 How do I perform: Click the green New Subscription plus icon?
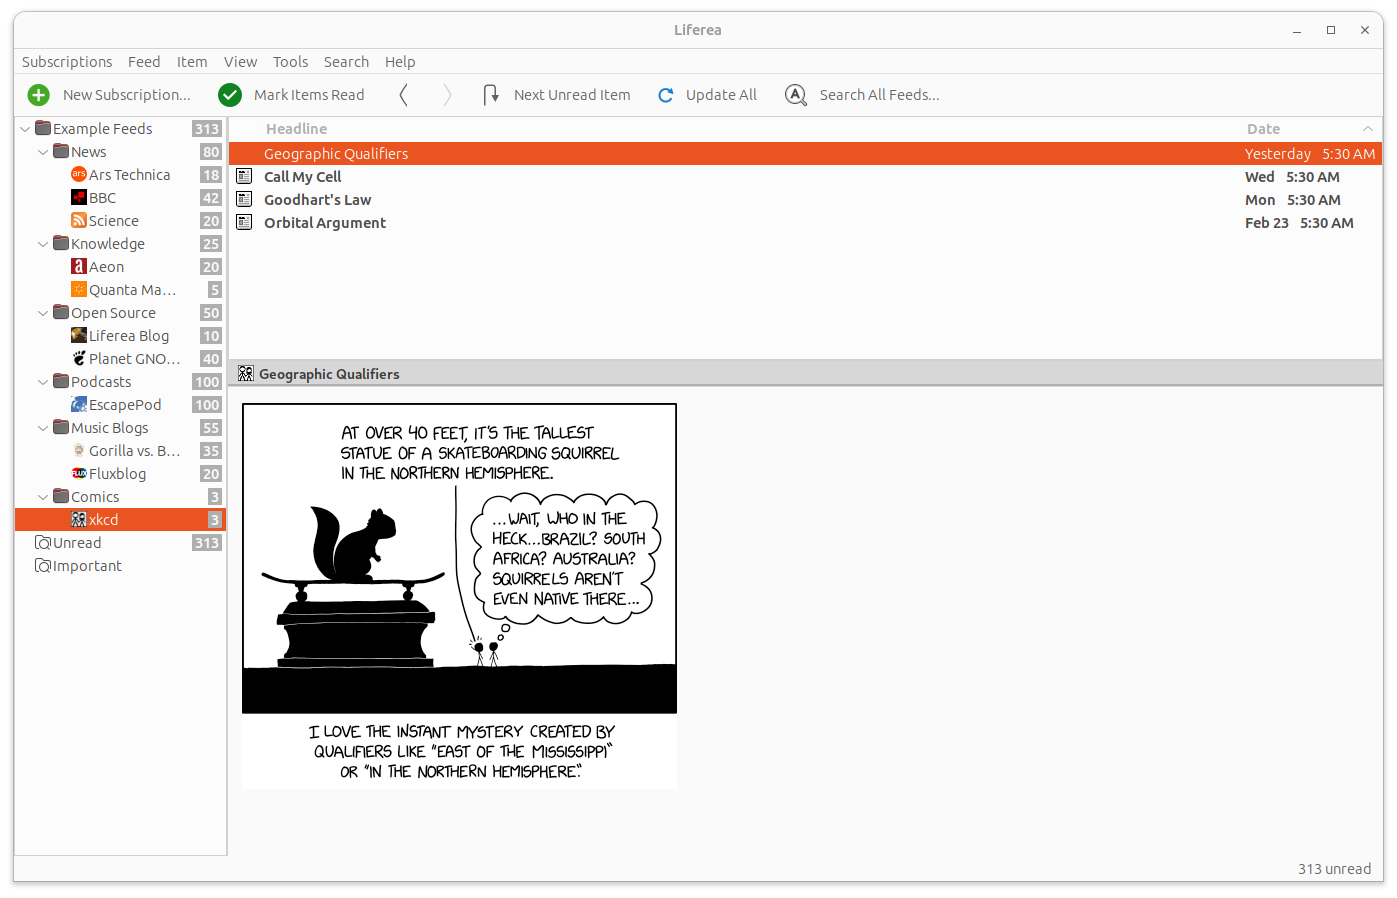[38, 95]
